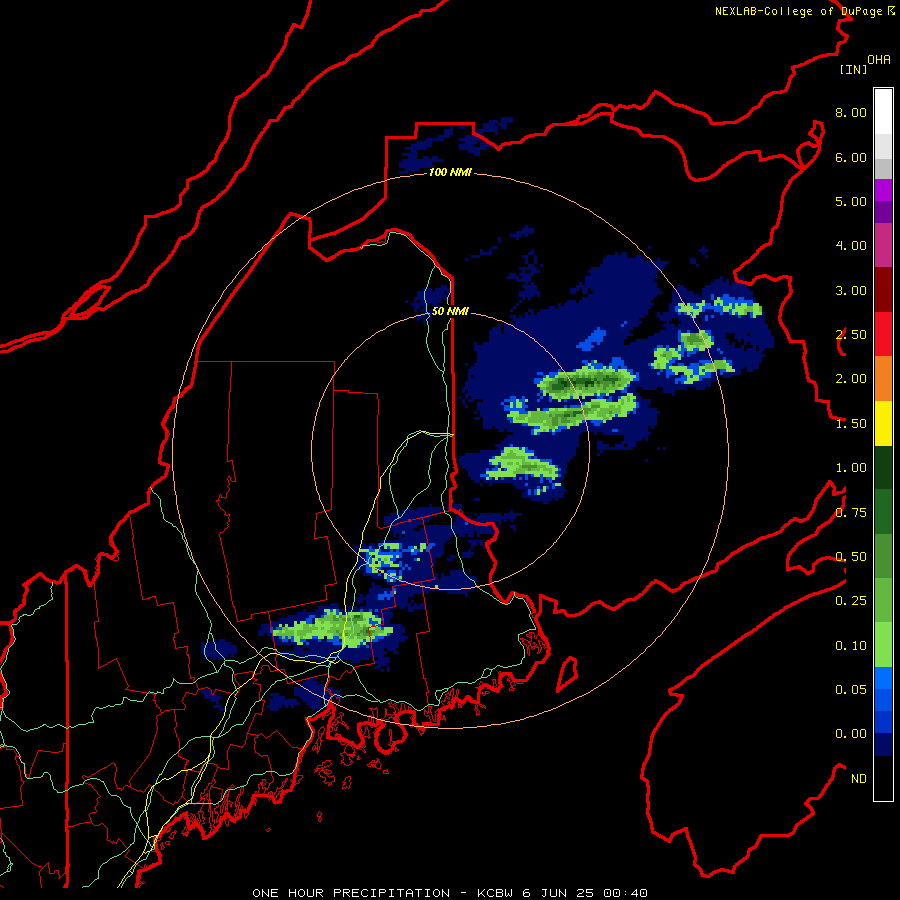The image size is (900, 900).
Task: Click the NEXLAB-College of DuPage credit text
Action: point(800,11)
